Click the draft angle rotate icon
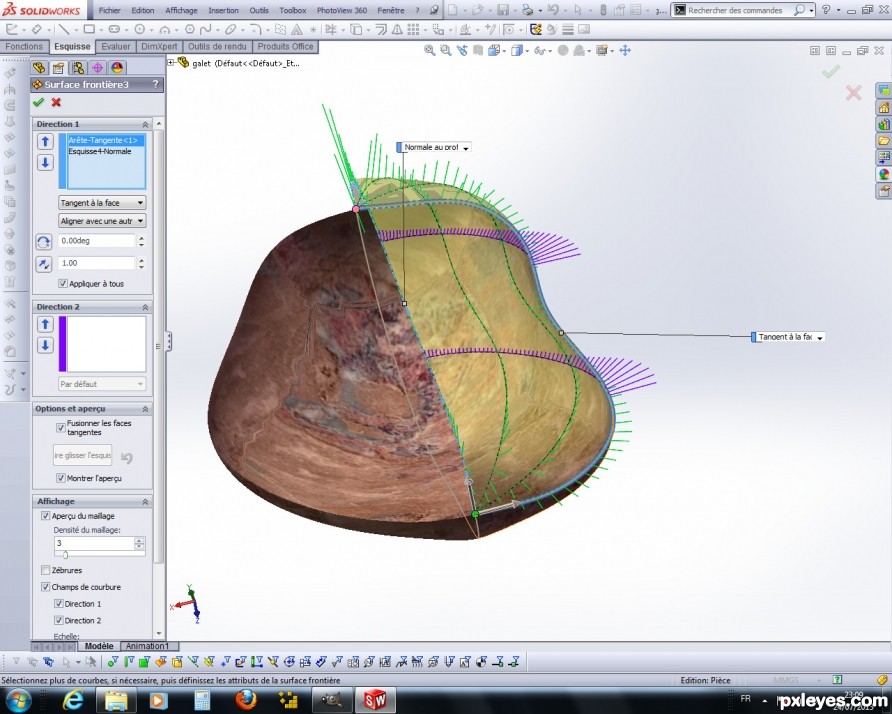 44,242
